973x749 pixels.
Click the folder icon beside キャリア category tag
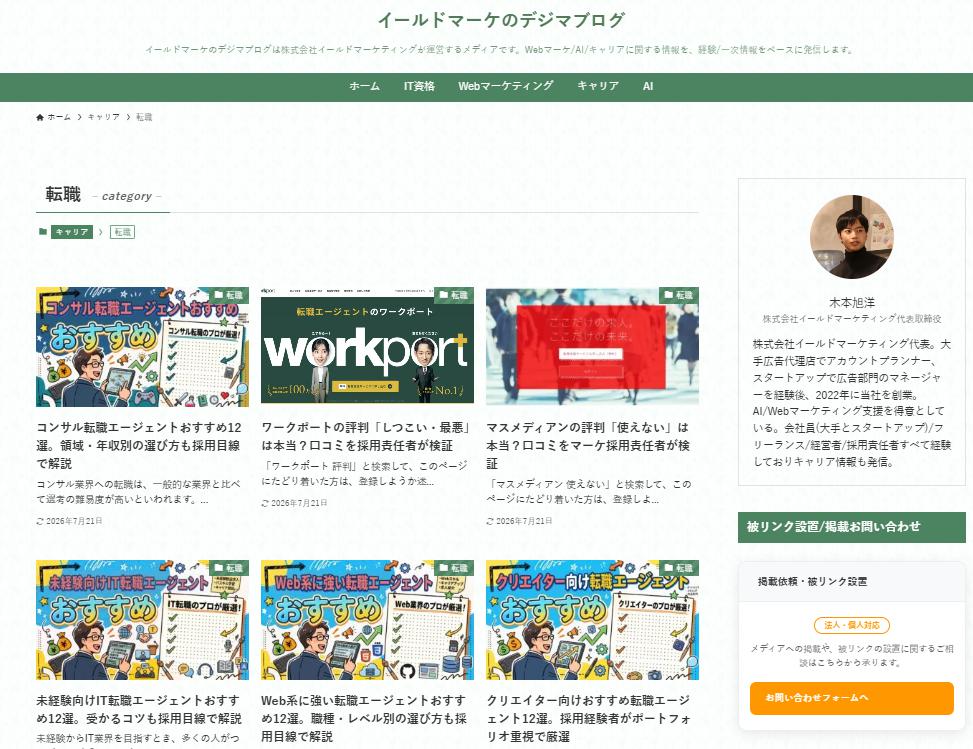(43, 232)
